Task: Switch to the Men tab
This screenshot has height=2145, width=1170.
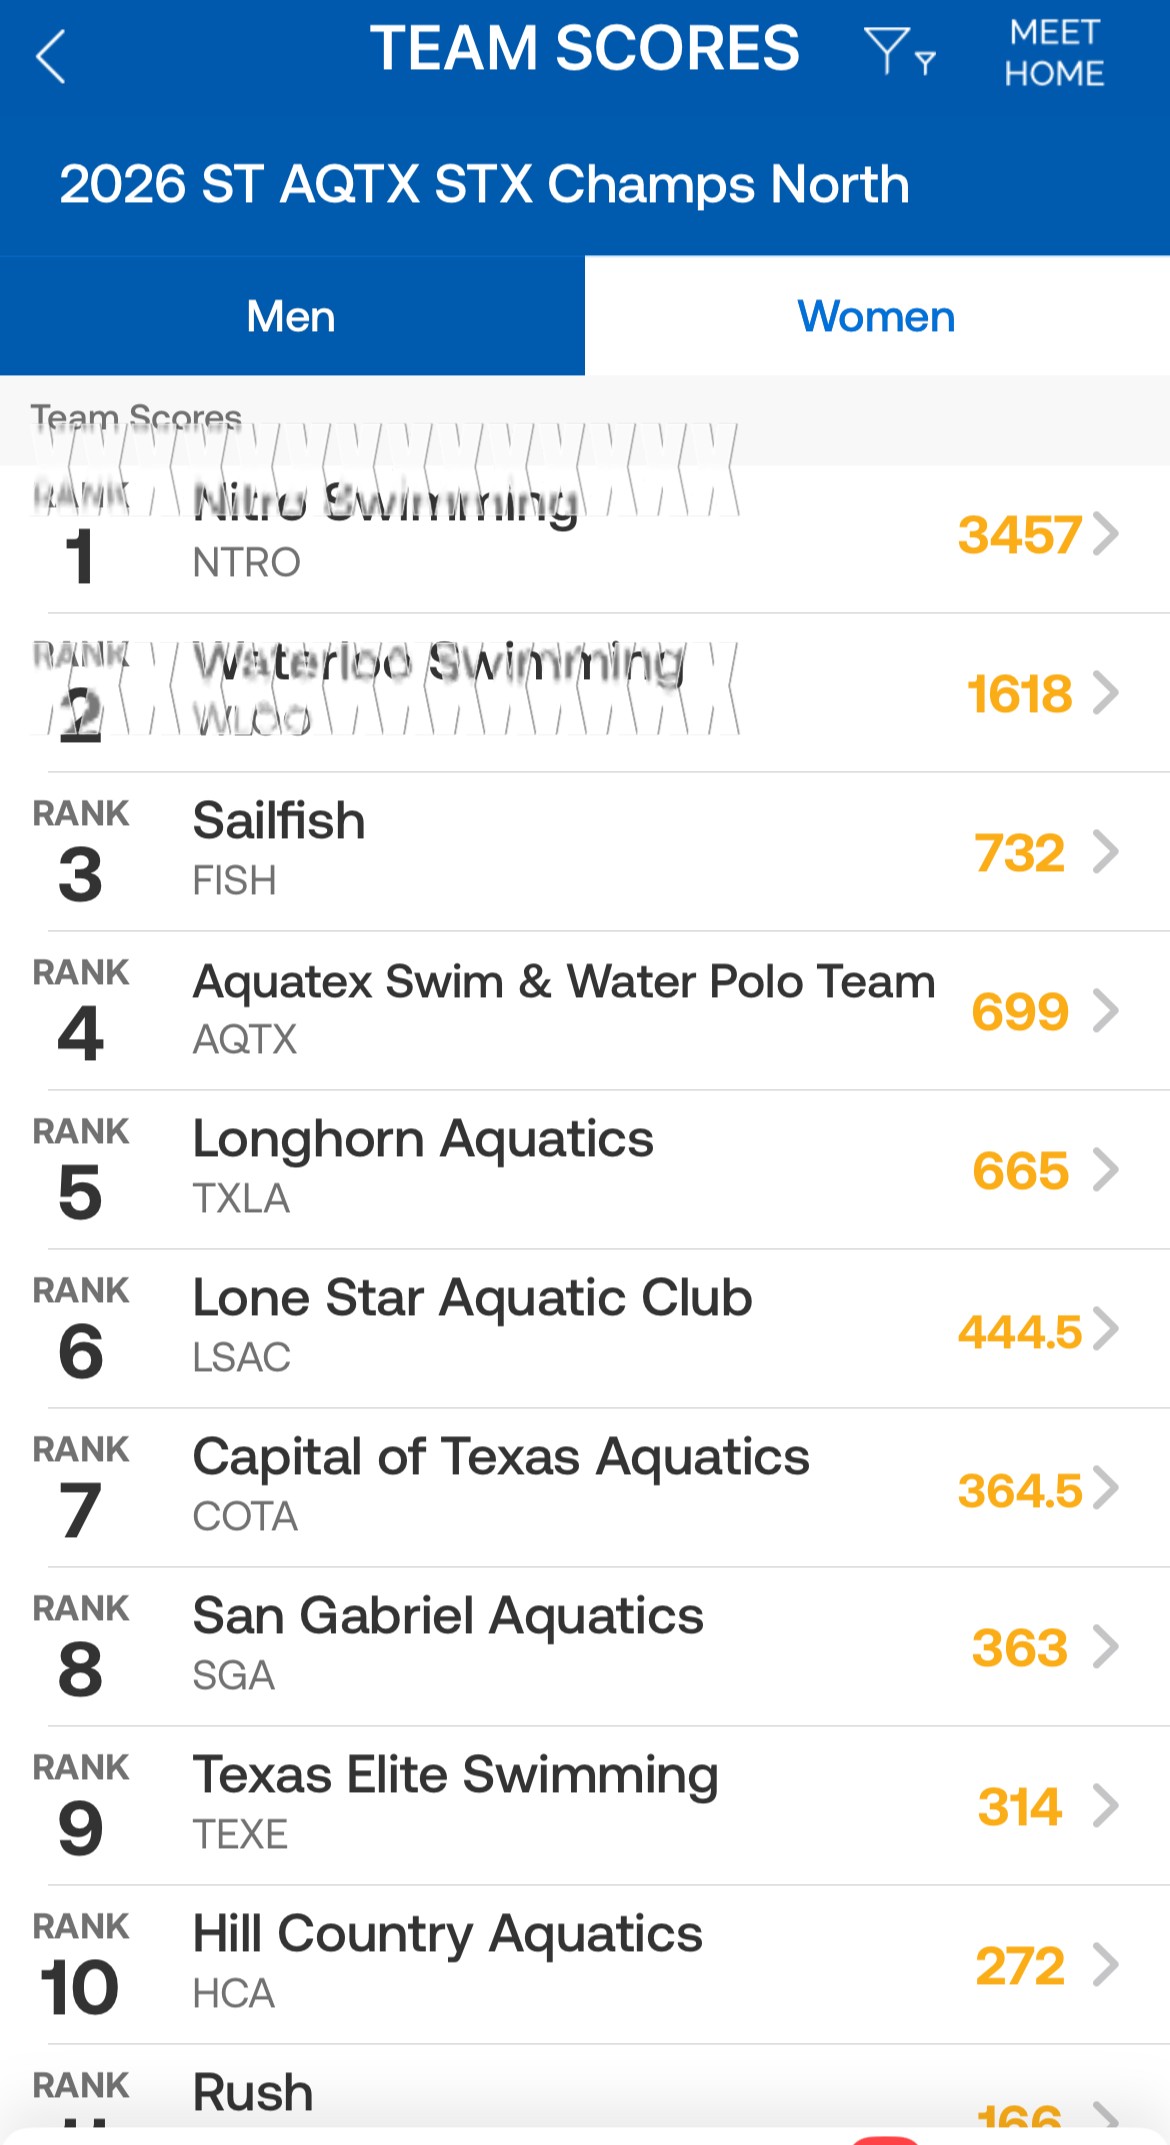Action: coord(291,317)
